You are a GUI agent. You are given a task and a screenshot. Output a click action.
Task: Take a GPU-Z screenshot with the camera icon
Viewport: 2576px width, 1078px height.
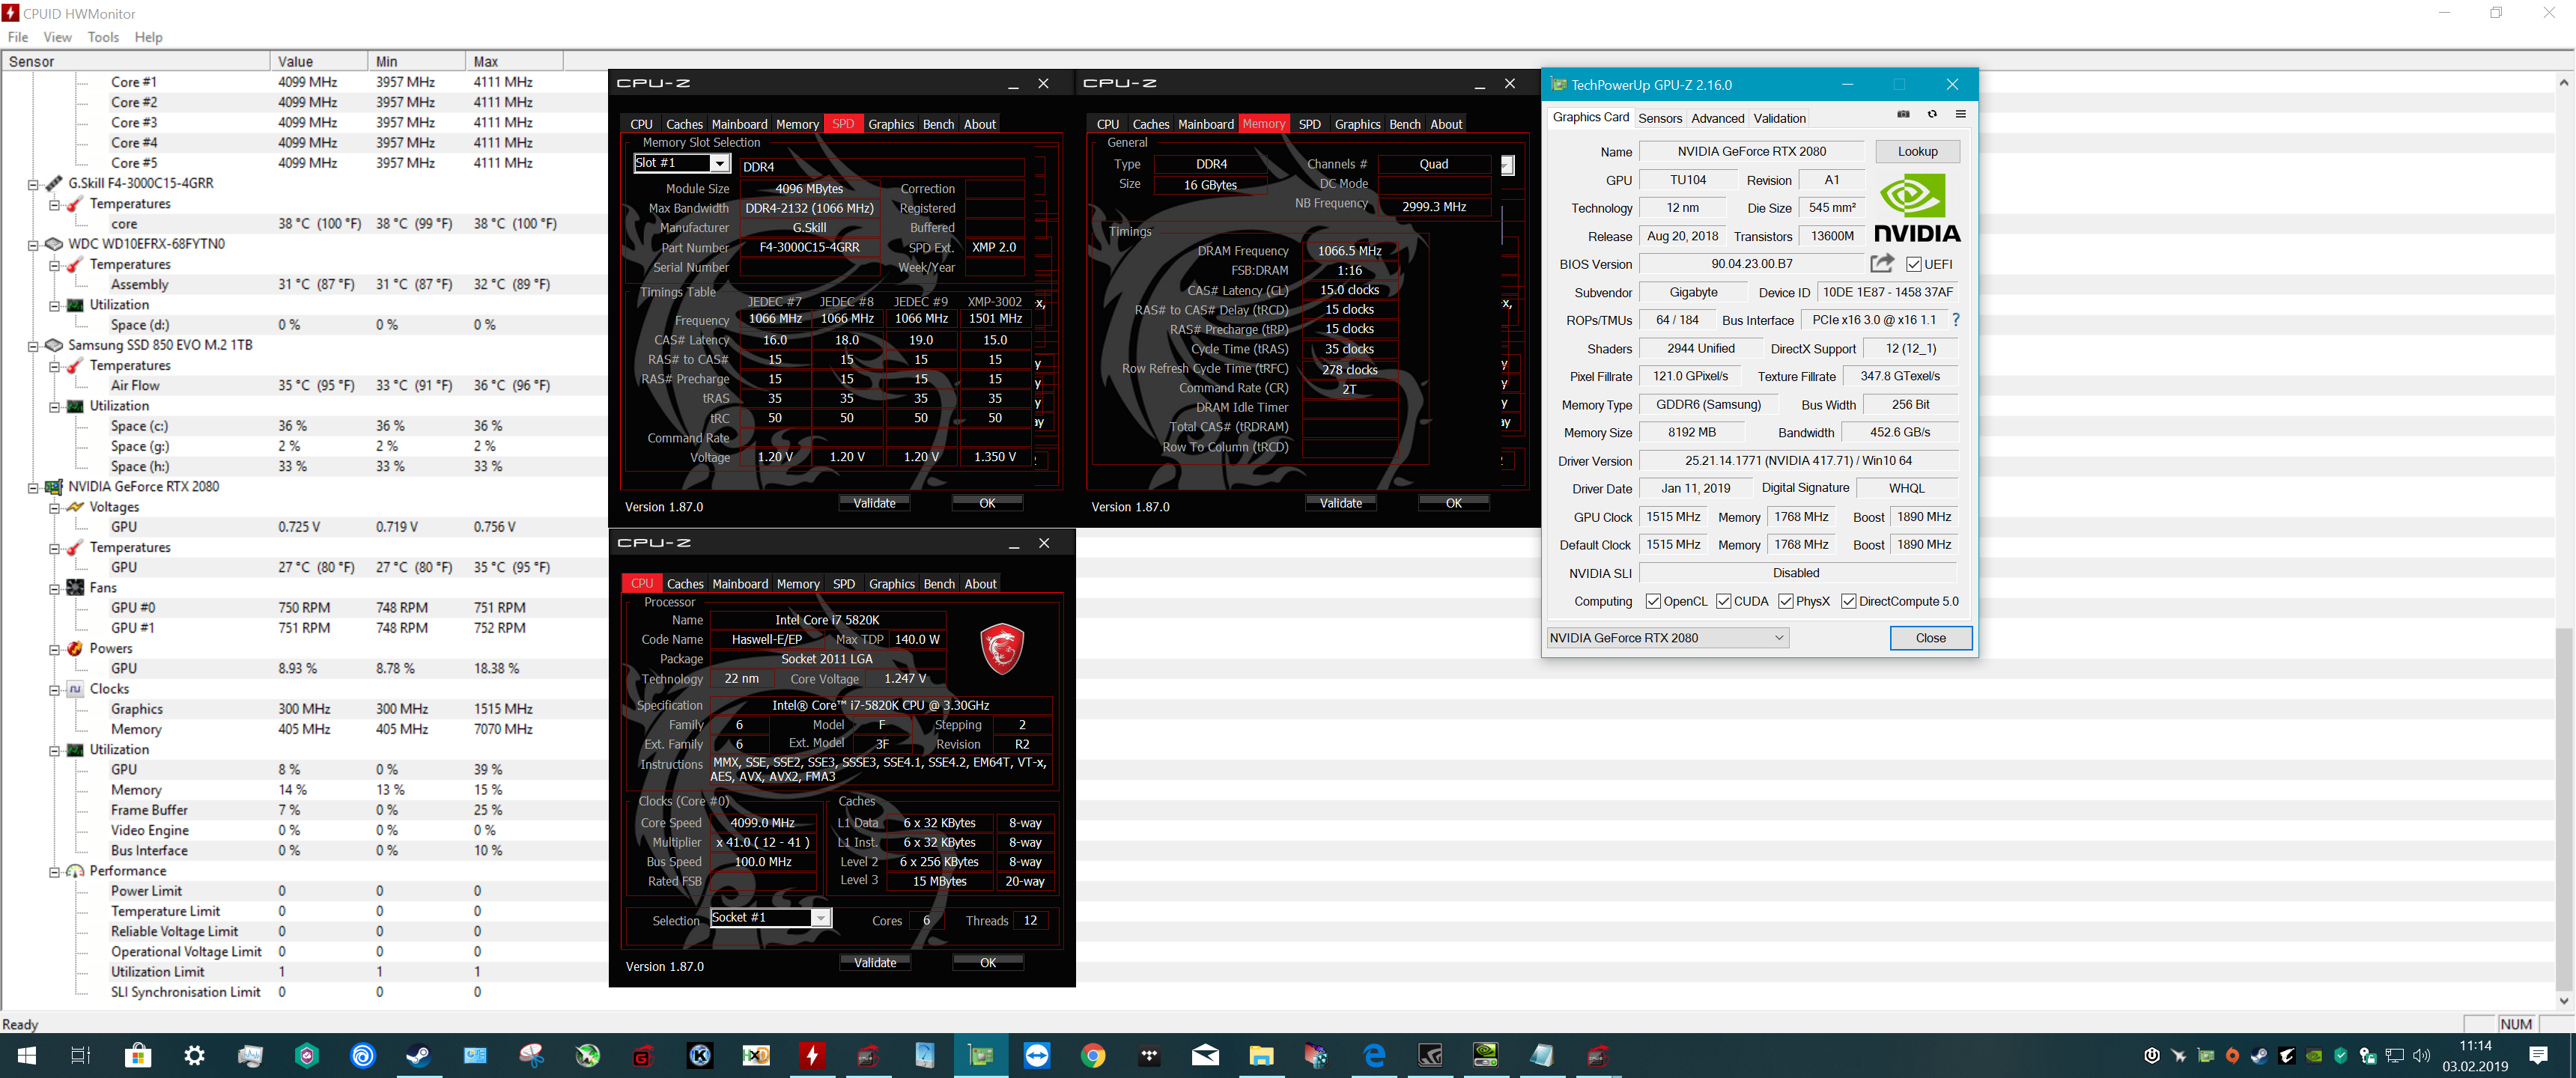click(1903, 115)
